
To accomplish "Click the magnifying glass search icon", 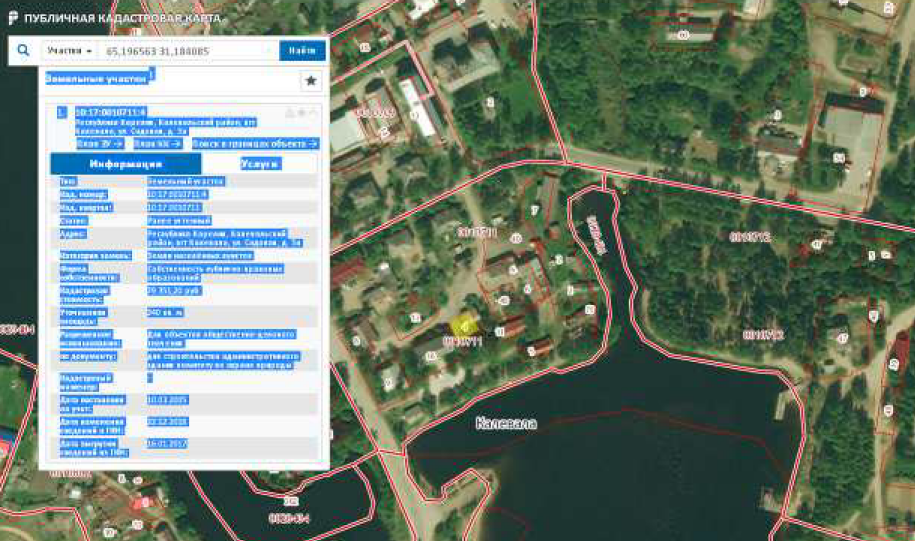I will pyautogui.click(x=22, y=51).
